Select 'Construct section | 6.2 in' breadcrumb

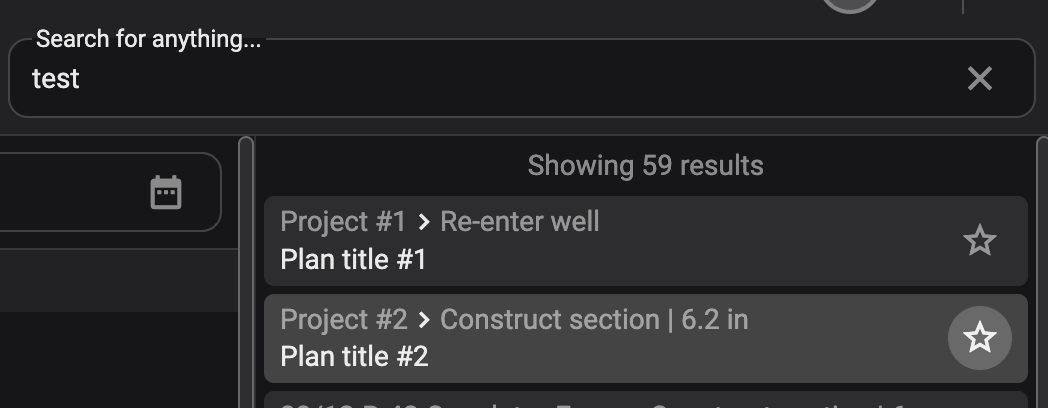click(x=594, y=319)
